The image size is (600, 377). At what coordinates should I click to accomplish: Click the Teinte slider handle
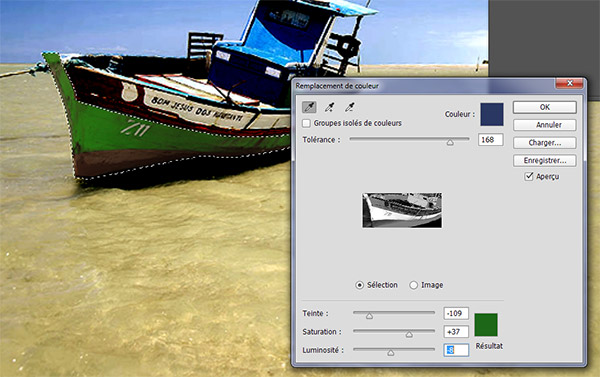pos(369,316)
